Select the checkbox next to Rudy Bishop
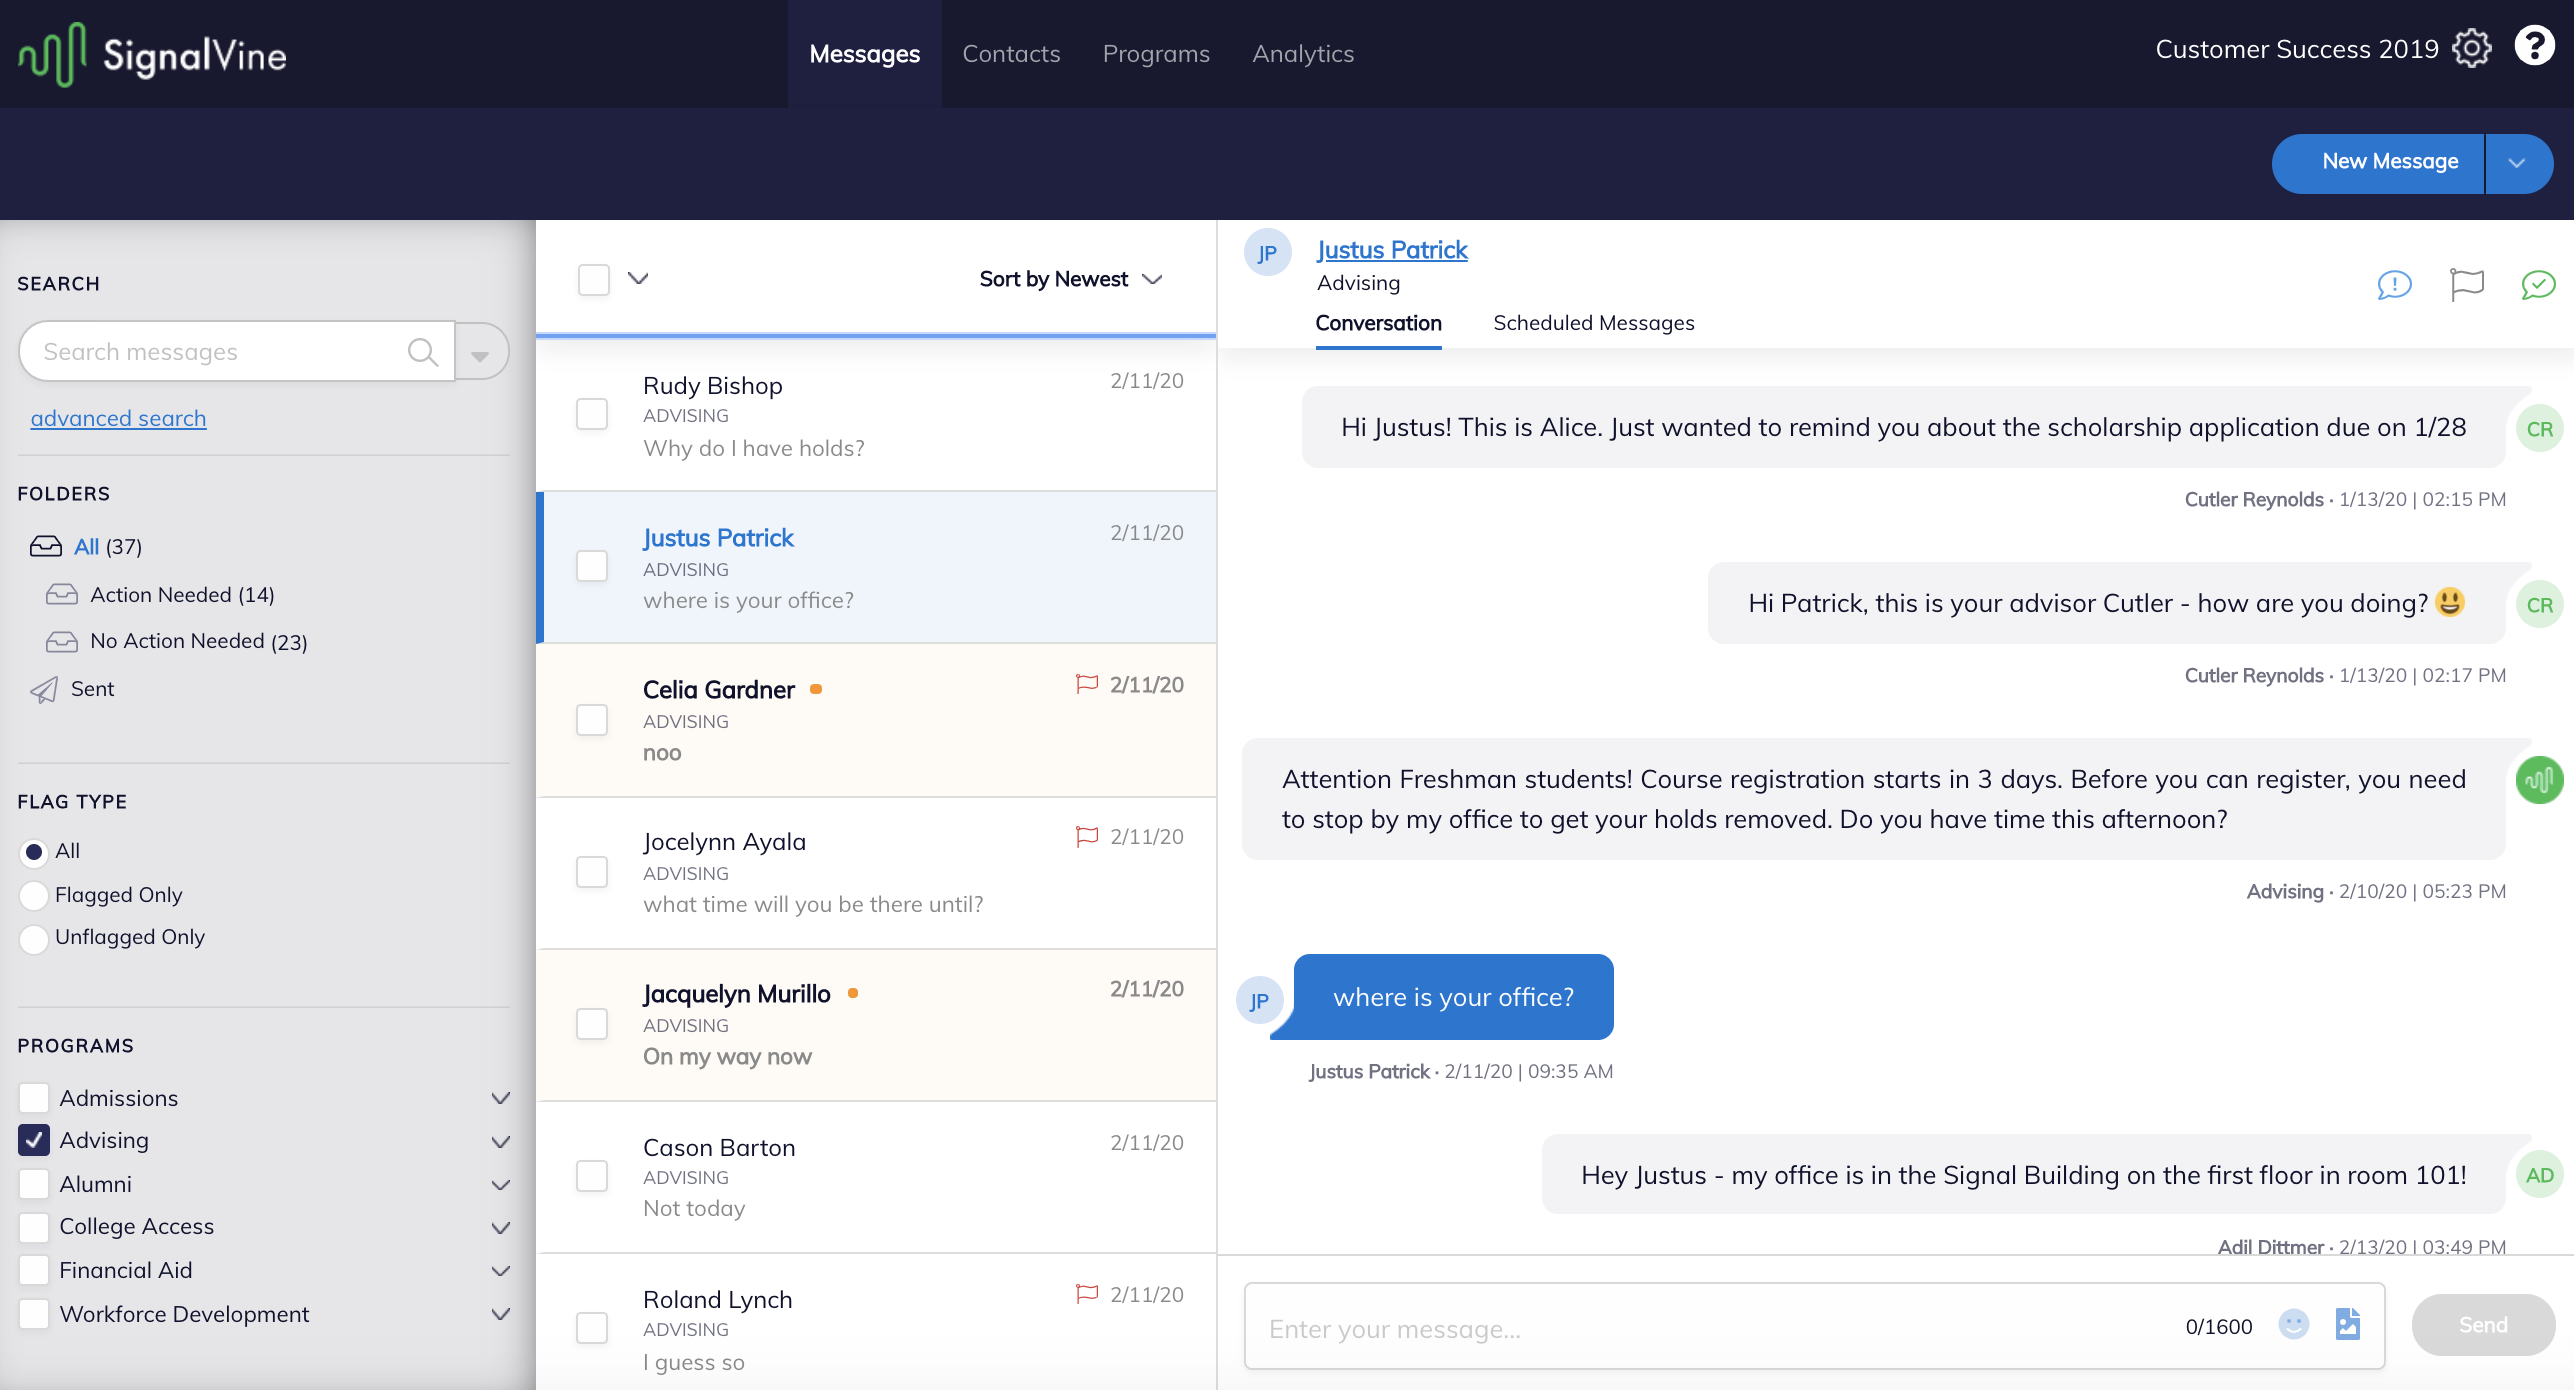Viewport: 2574px width, 1390px height. (592, 413)
